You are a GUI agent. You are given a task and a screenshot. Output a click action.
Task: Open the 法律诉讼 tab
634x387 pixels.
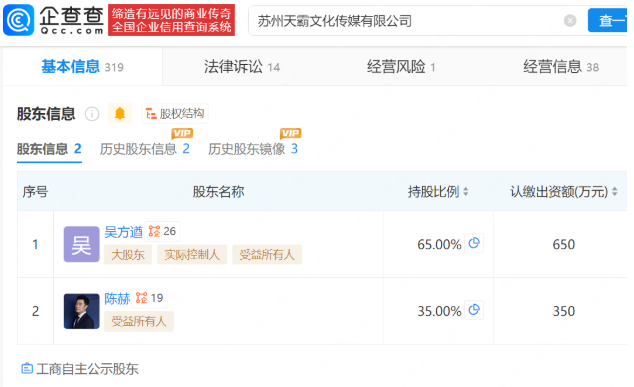coord(242,66)
